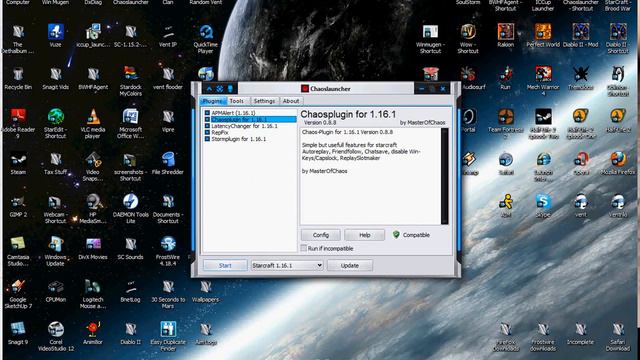Click inside the Chaos-Plugin description text box

[x=371, y=176]
